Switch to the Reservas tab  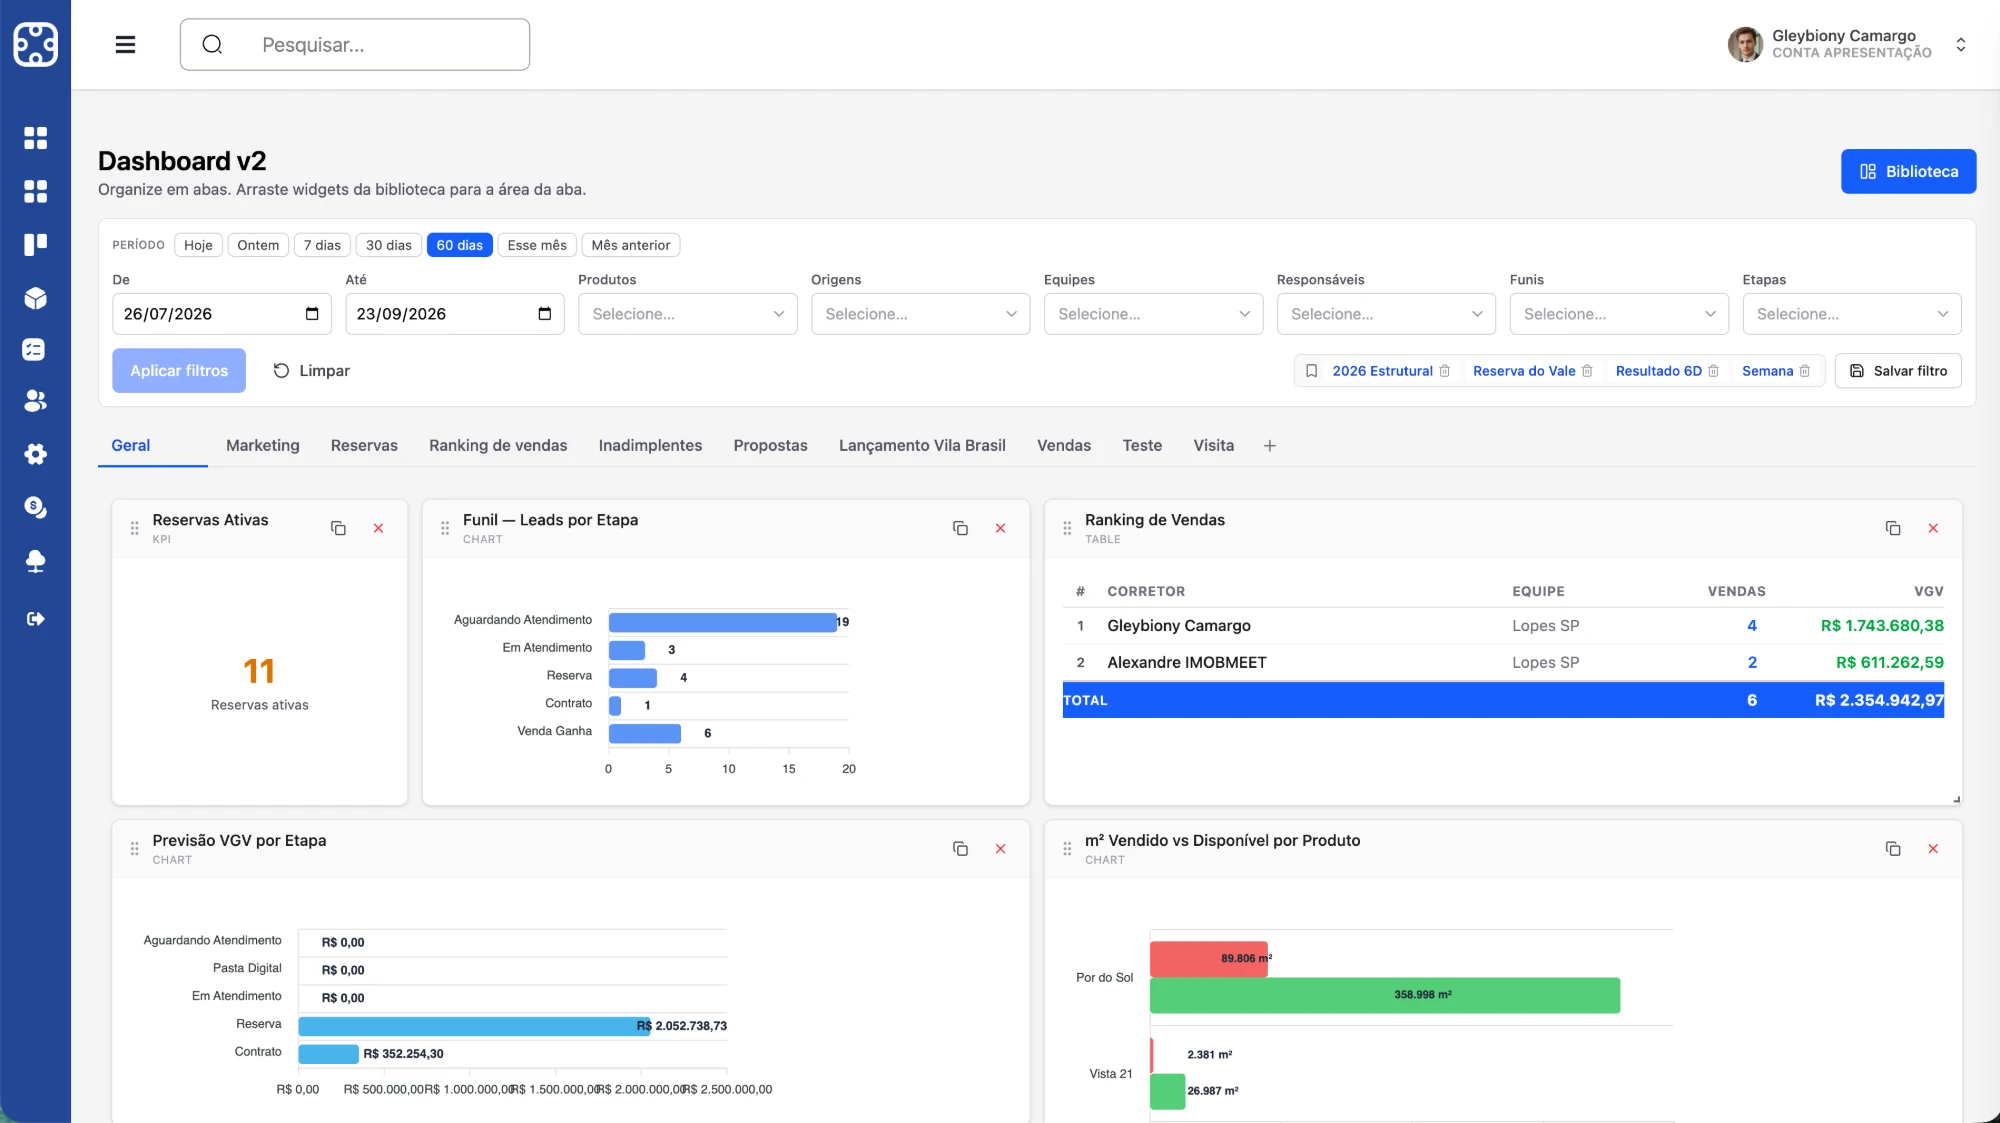point(364,446)
